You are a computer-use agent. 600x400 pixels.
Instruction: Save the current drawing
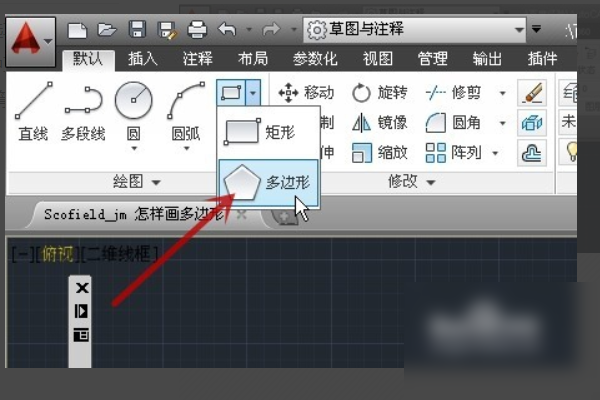[137, 29]
